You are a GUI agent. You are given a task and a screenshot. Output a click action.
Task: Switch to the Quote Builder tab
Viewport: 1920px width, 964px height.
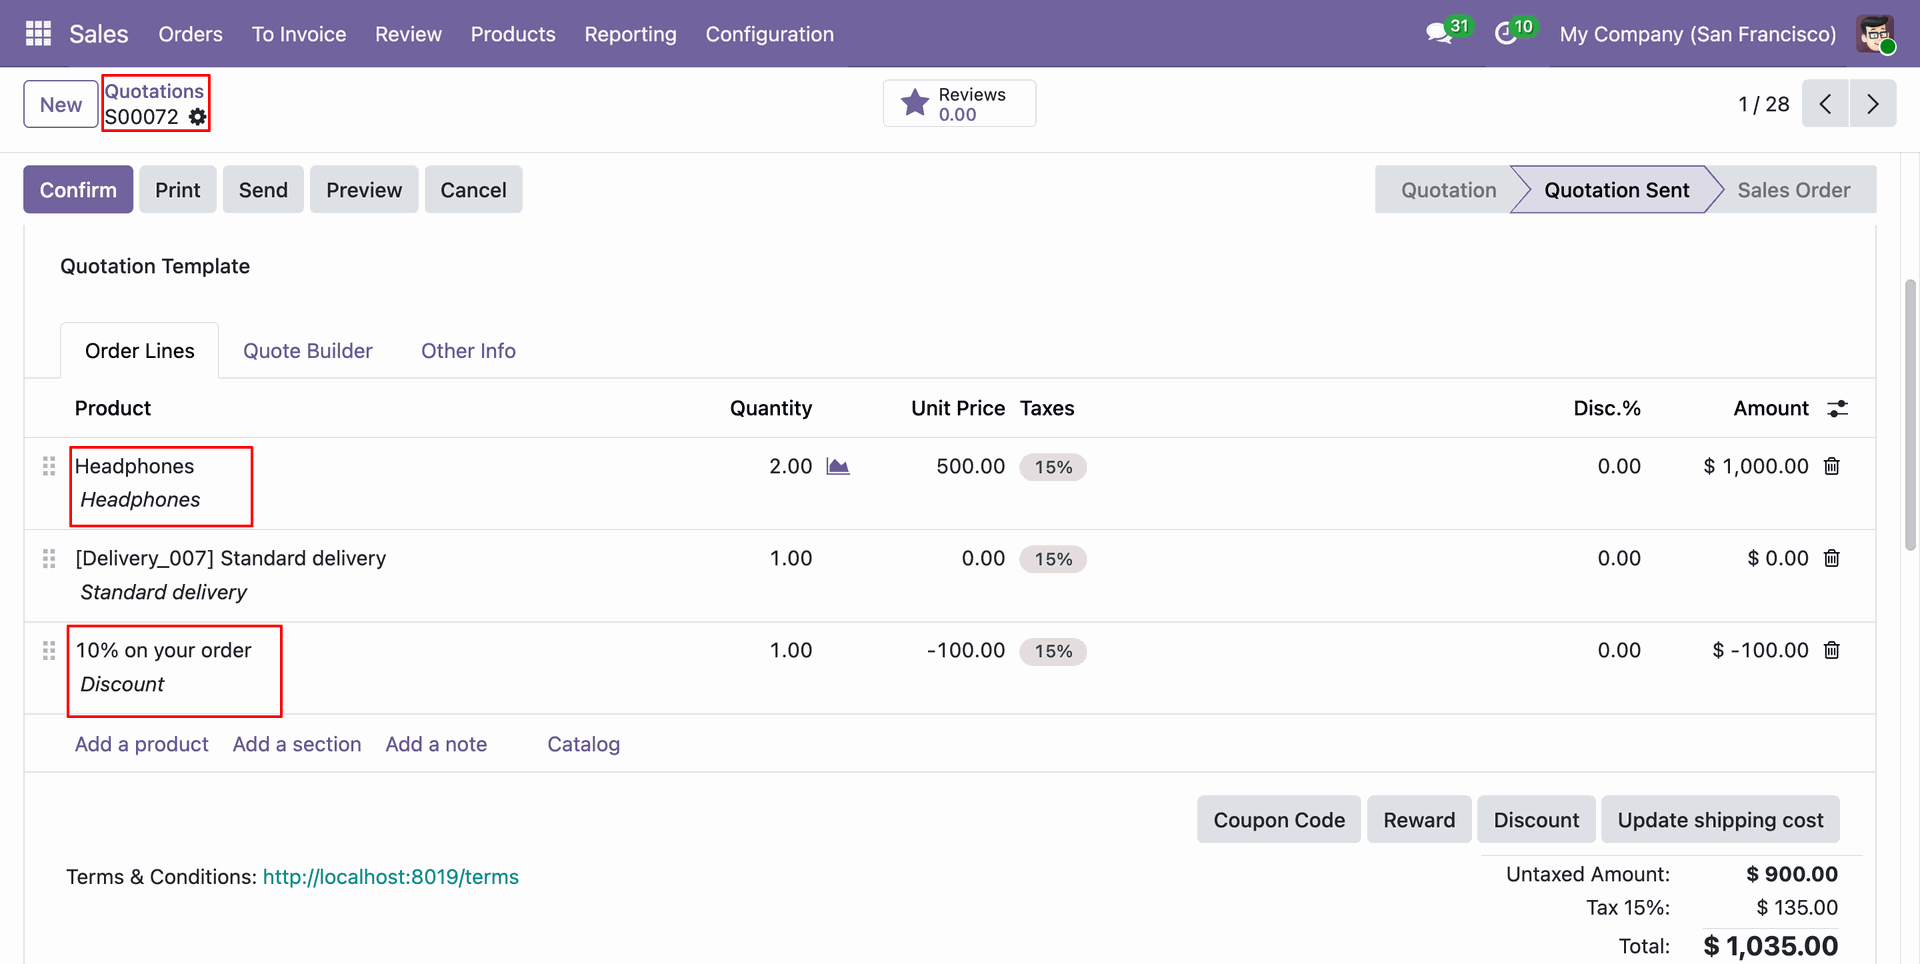click(308, 351)
